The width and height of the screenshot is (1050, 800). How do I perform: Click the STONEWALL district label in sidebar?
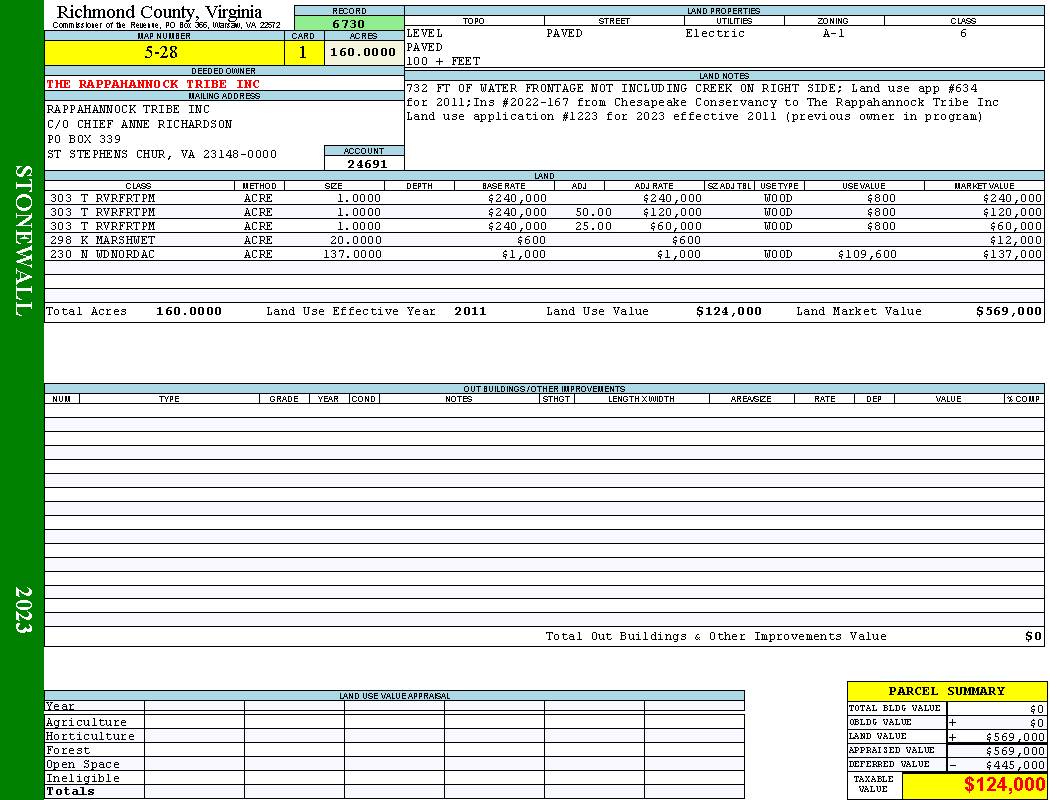point(22,241)
